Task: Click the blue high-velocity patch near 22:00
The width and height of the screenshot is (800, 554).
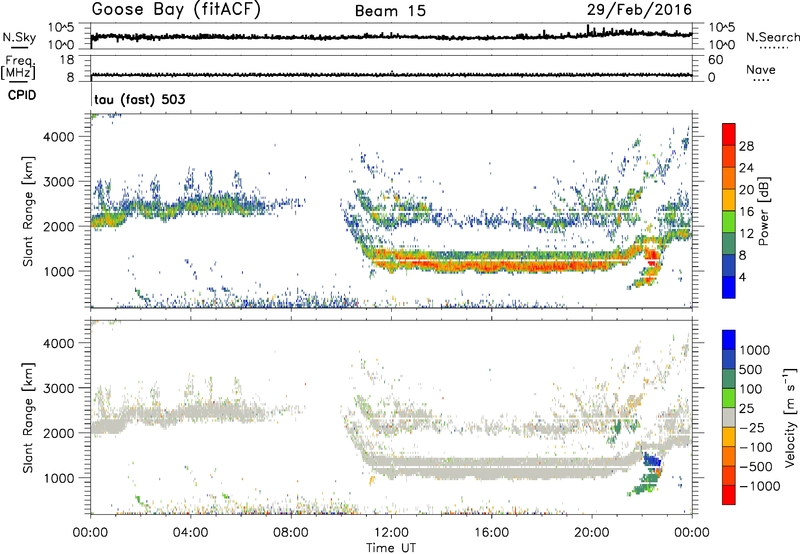Action: (652, 460)
